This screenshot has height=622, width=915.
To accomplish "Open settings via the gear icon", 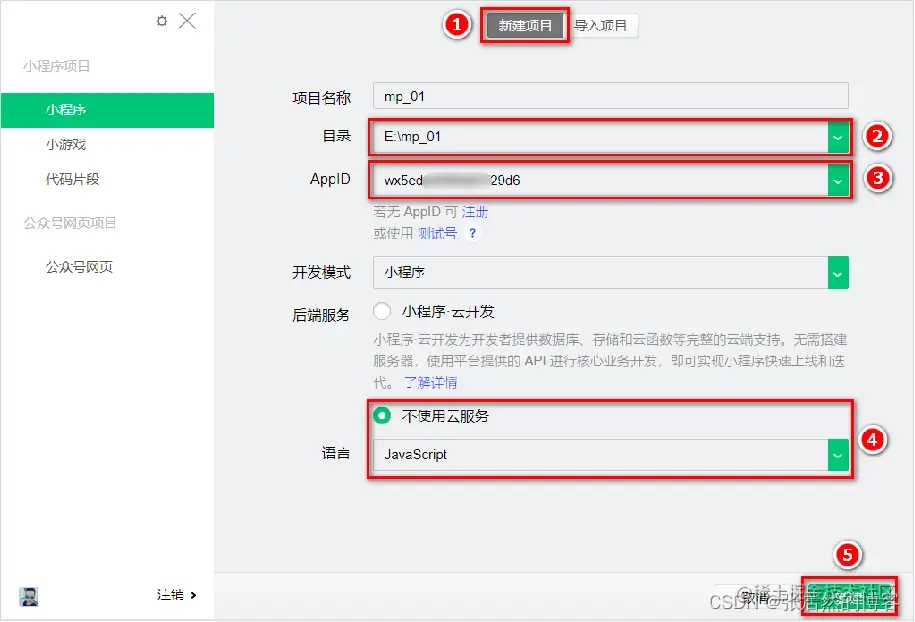I will click(x=162, y=21).
